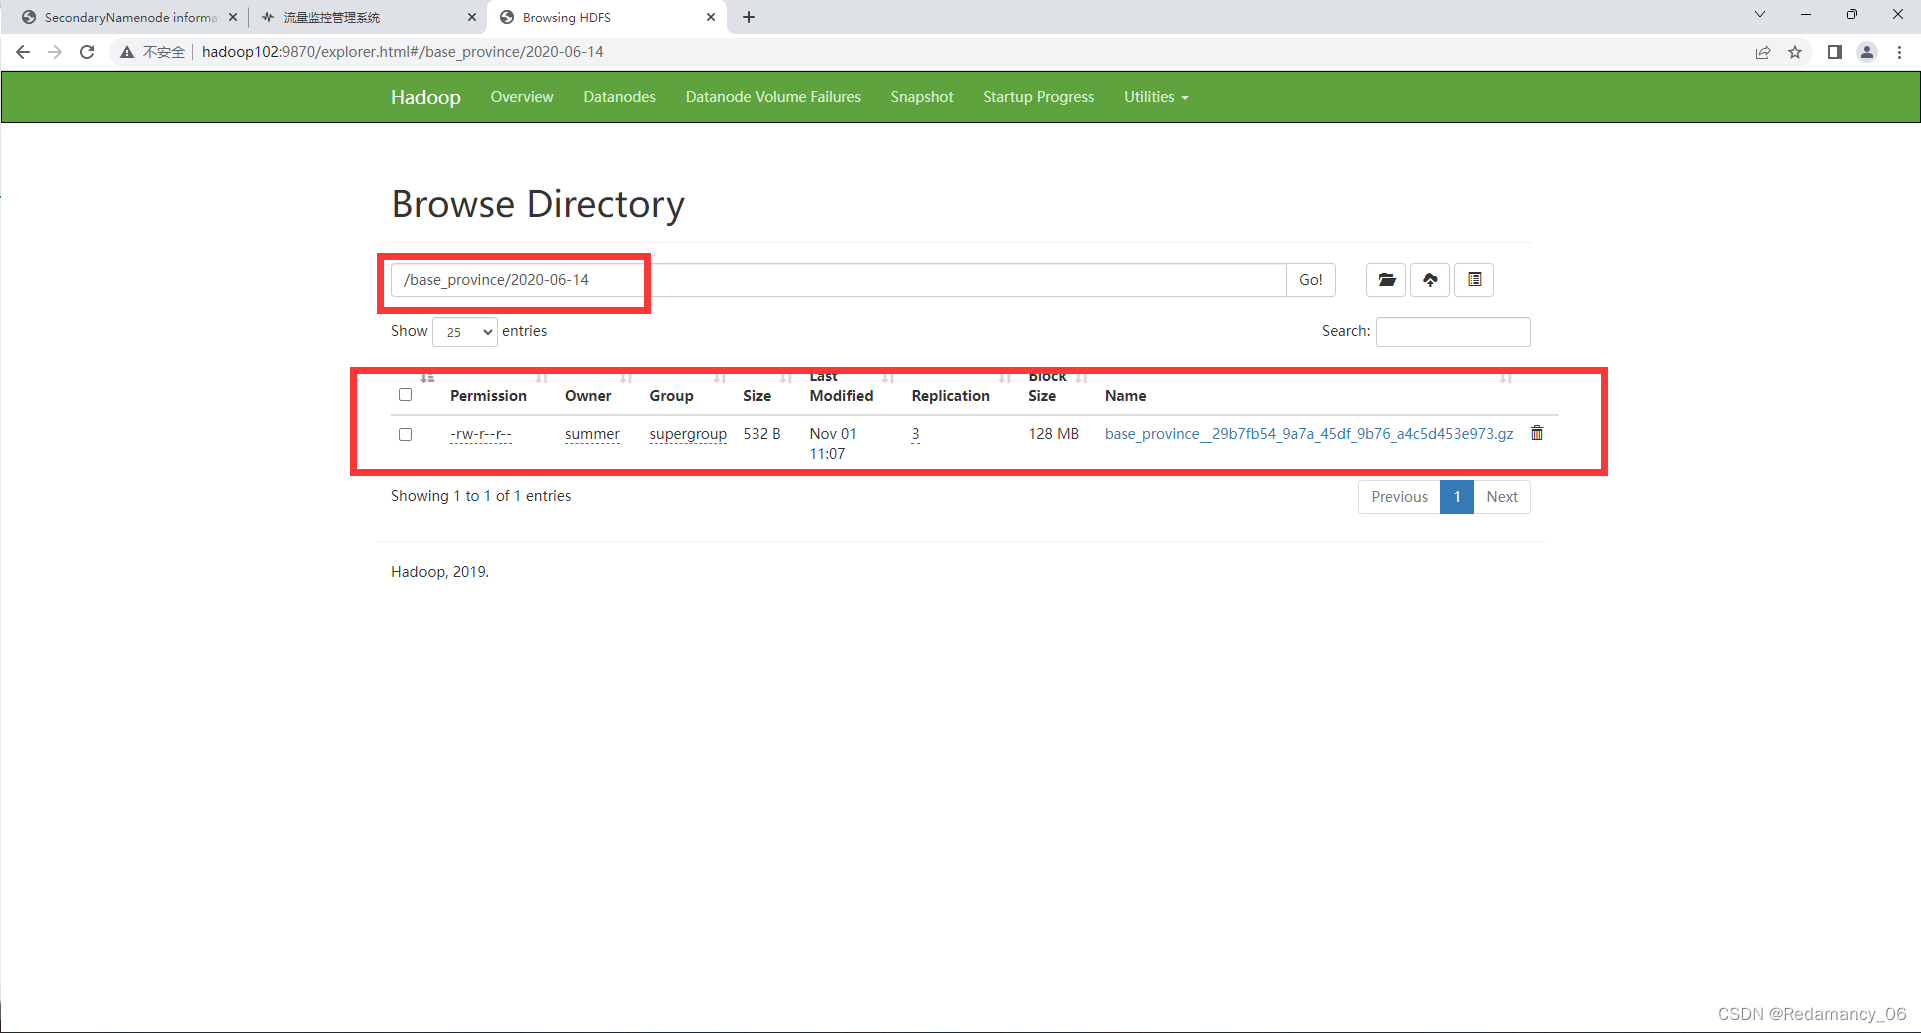This screenshot has width=1921, height=1033.
Task: Click the directory path input field
Action: [838, 280]
